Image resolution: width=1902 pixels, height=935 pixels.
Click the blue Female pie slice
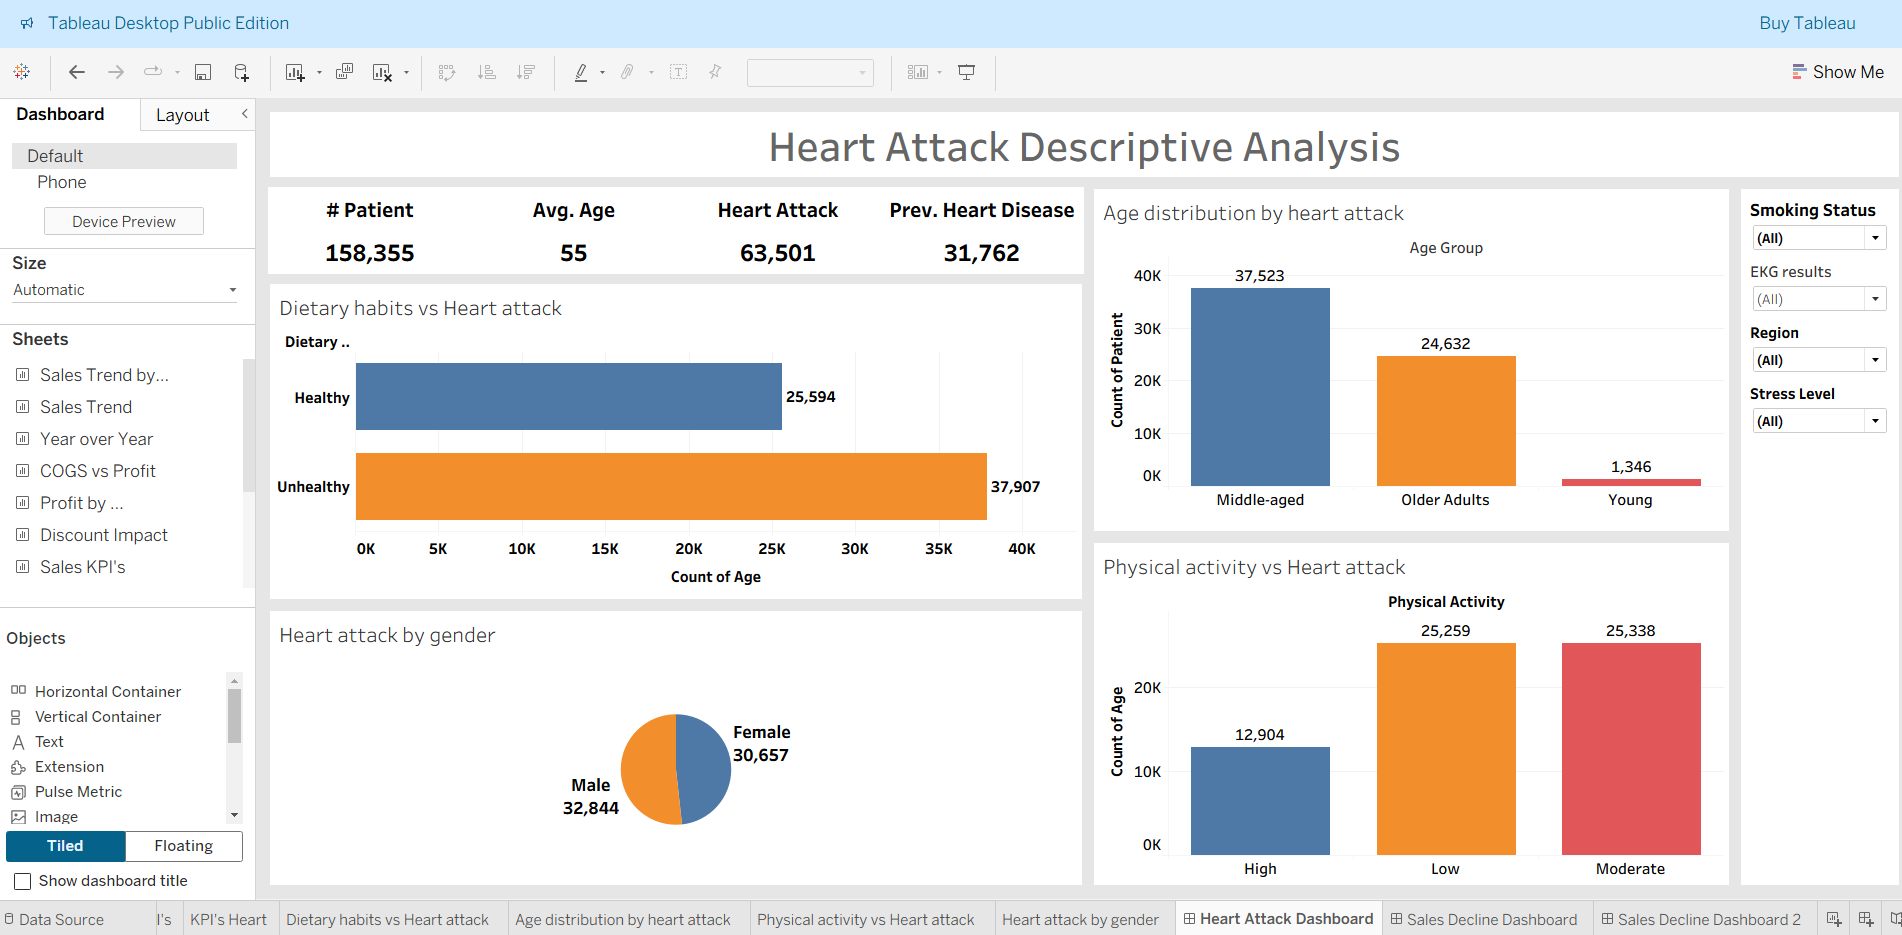click(x=706, y=768)
